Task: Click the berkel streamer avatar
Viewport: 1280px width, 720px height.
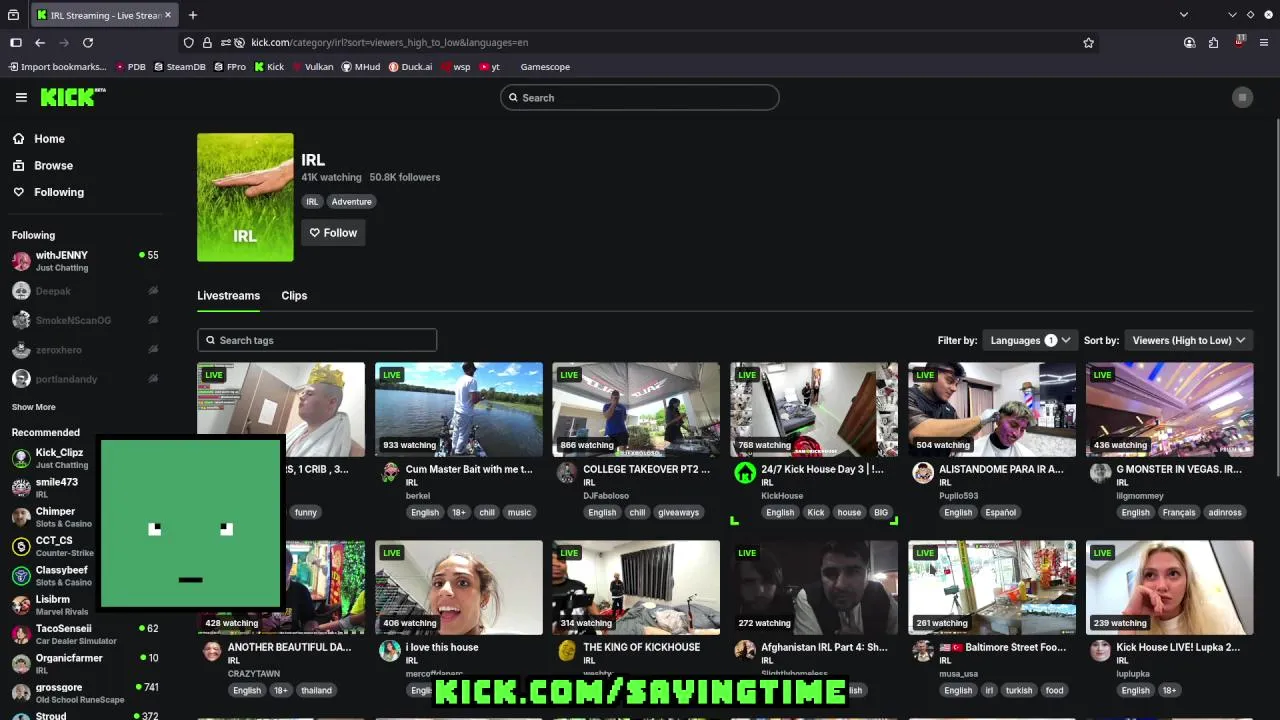Action: click(x=390, y=472)
